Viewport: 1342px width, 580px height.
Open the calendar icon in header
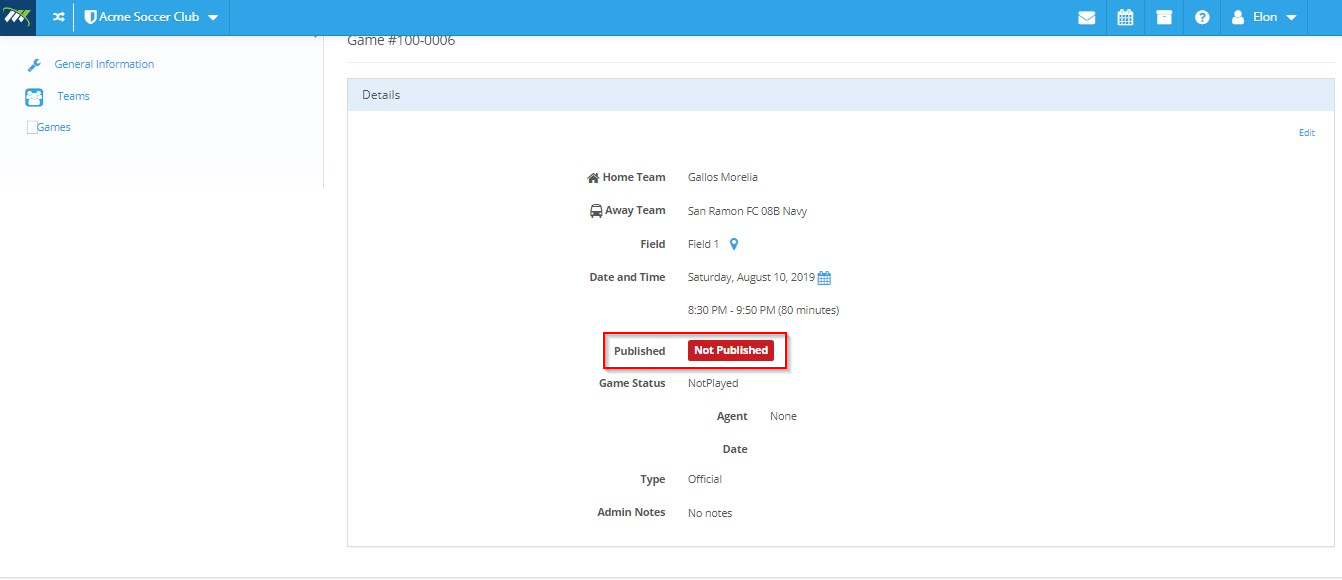point(1125,17)
